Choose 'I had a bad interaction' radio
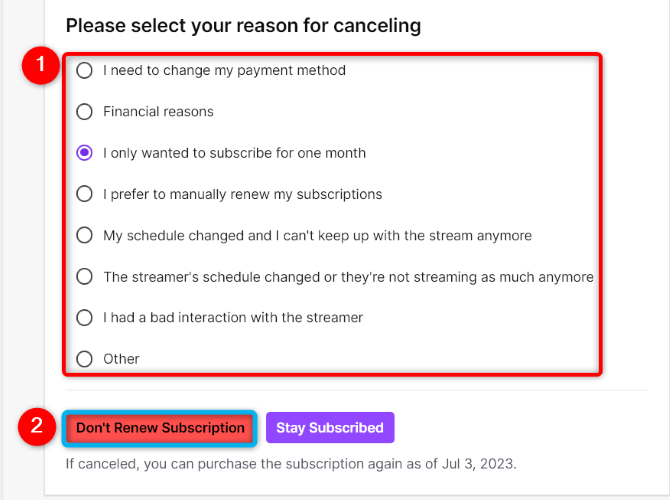Screen dimensions: 670x500 85,317
